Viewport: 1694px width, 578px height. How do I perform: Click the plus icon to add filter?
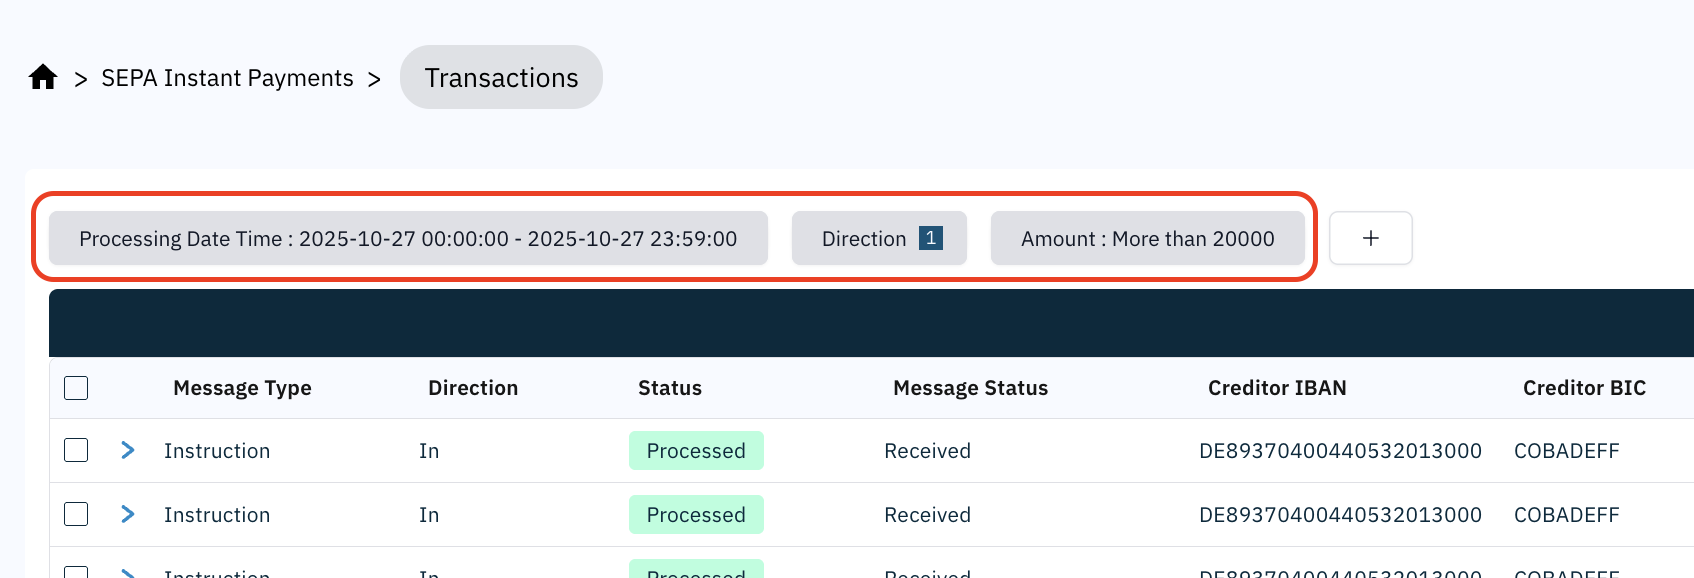click(x=1370, y=238)
